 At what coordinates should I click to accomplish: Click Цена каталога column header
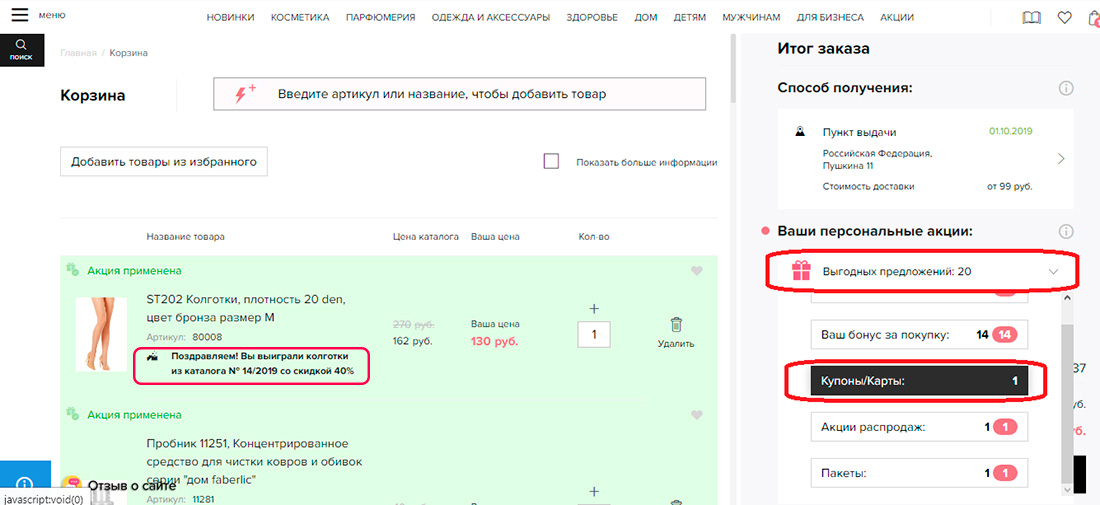click(x=426, y=237)
